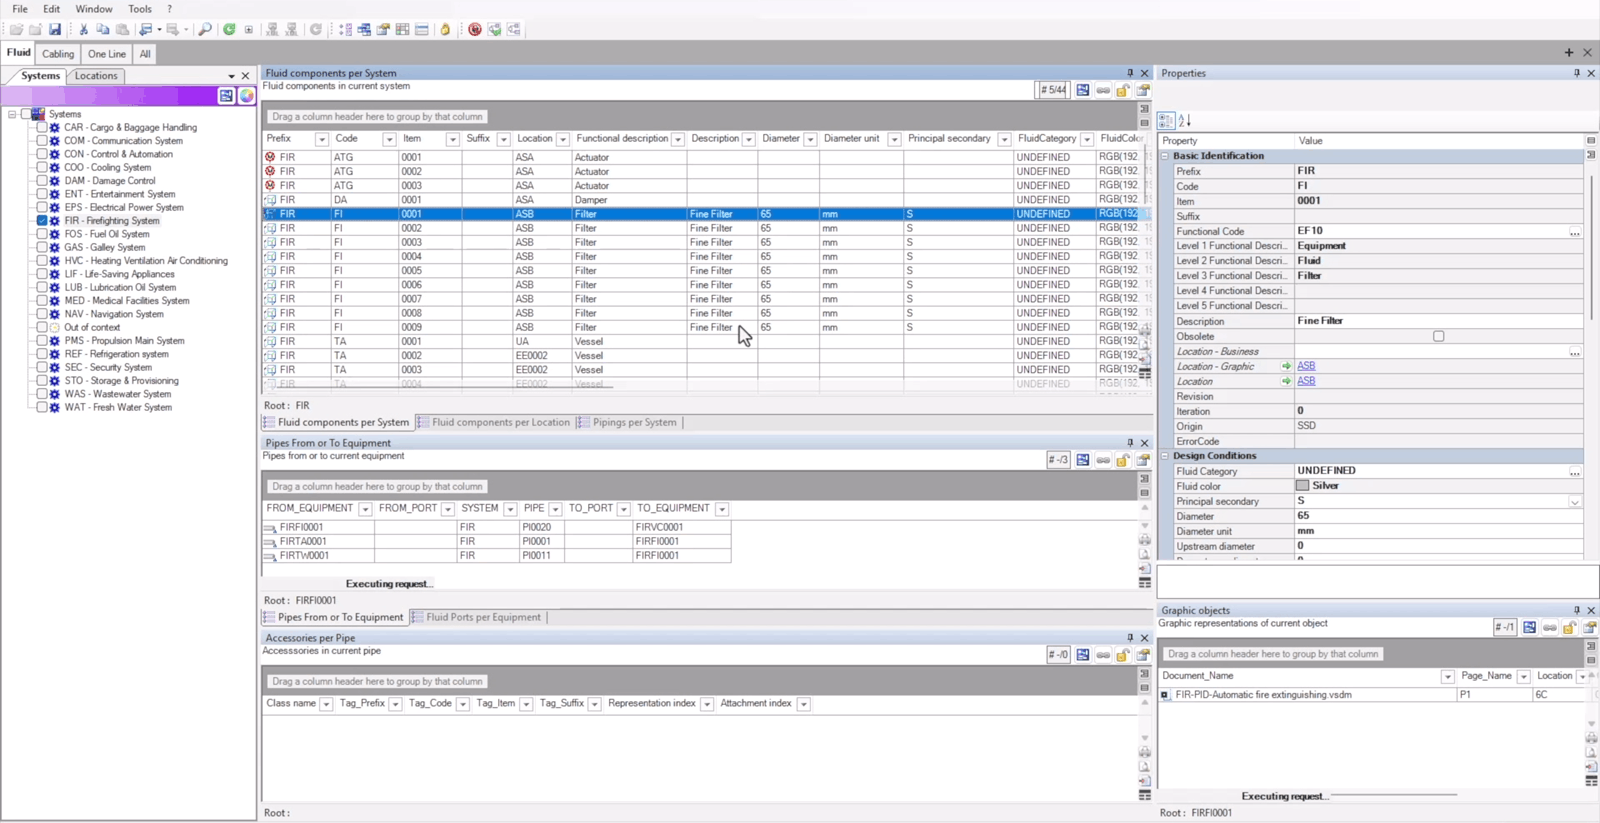Click the Silver fluid color swatch
The image size is (1600, 823).
[1302, 486]
